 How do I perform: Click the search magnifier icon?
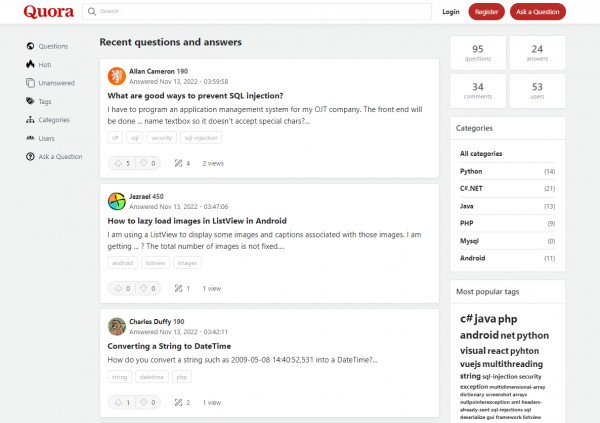click(93, 12)
